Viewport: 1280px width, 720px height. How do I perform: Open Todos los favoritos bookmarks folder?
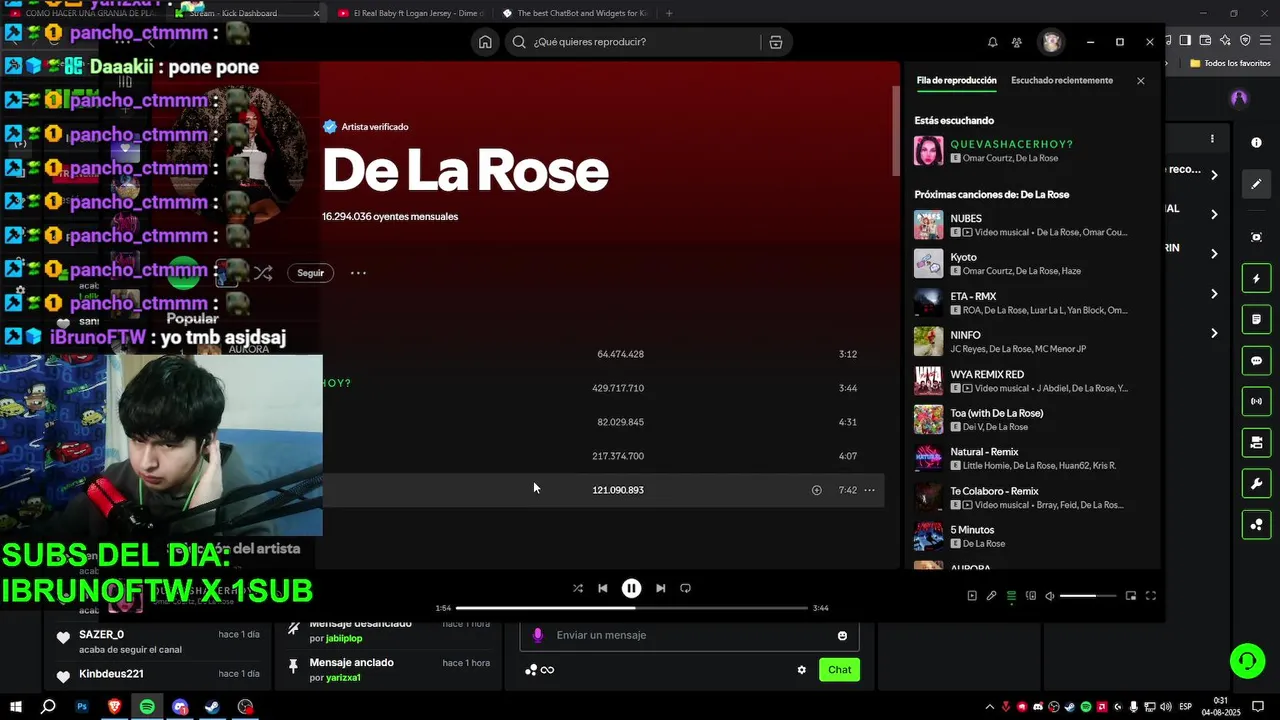coord(1231,63)
